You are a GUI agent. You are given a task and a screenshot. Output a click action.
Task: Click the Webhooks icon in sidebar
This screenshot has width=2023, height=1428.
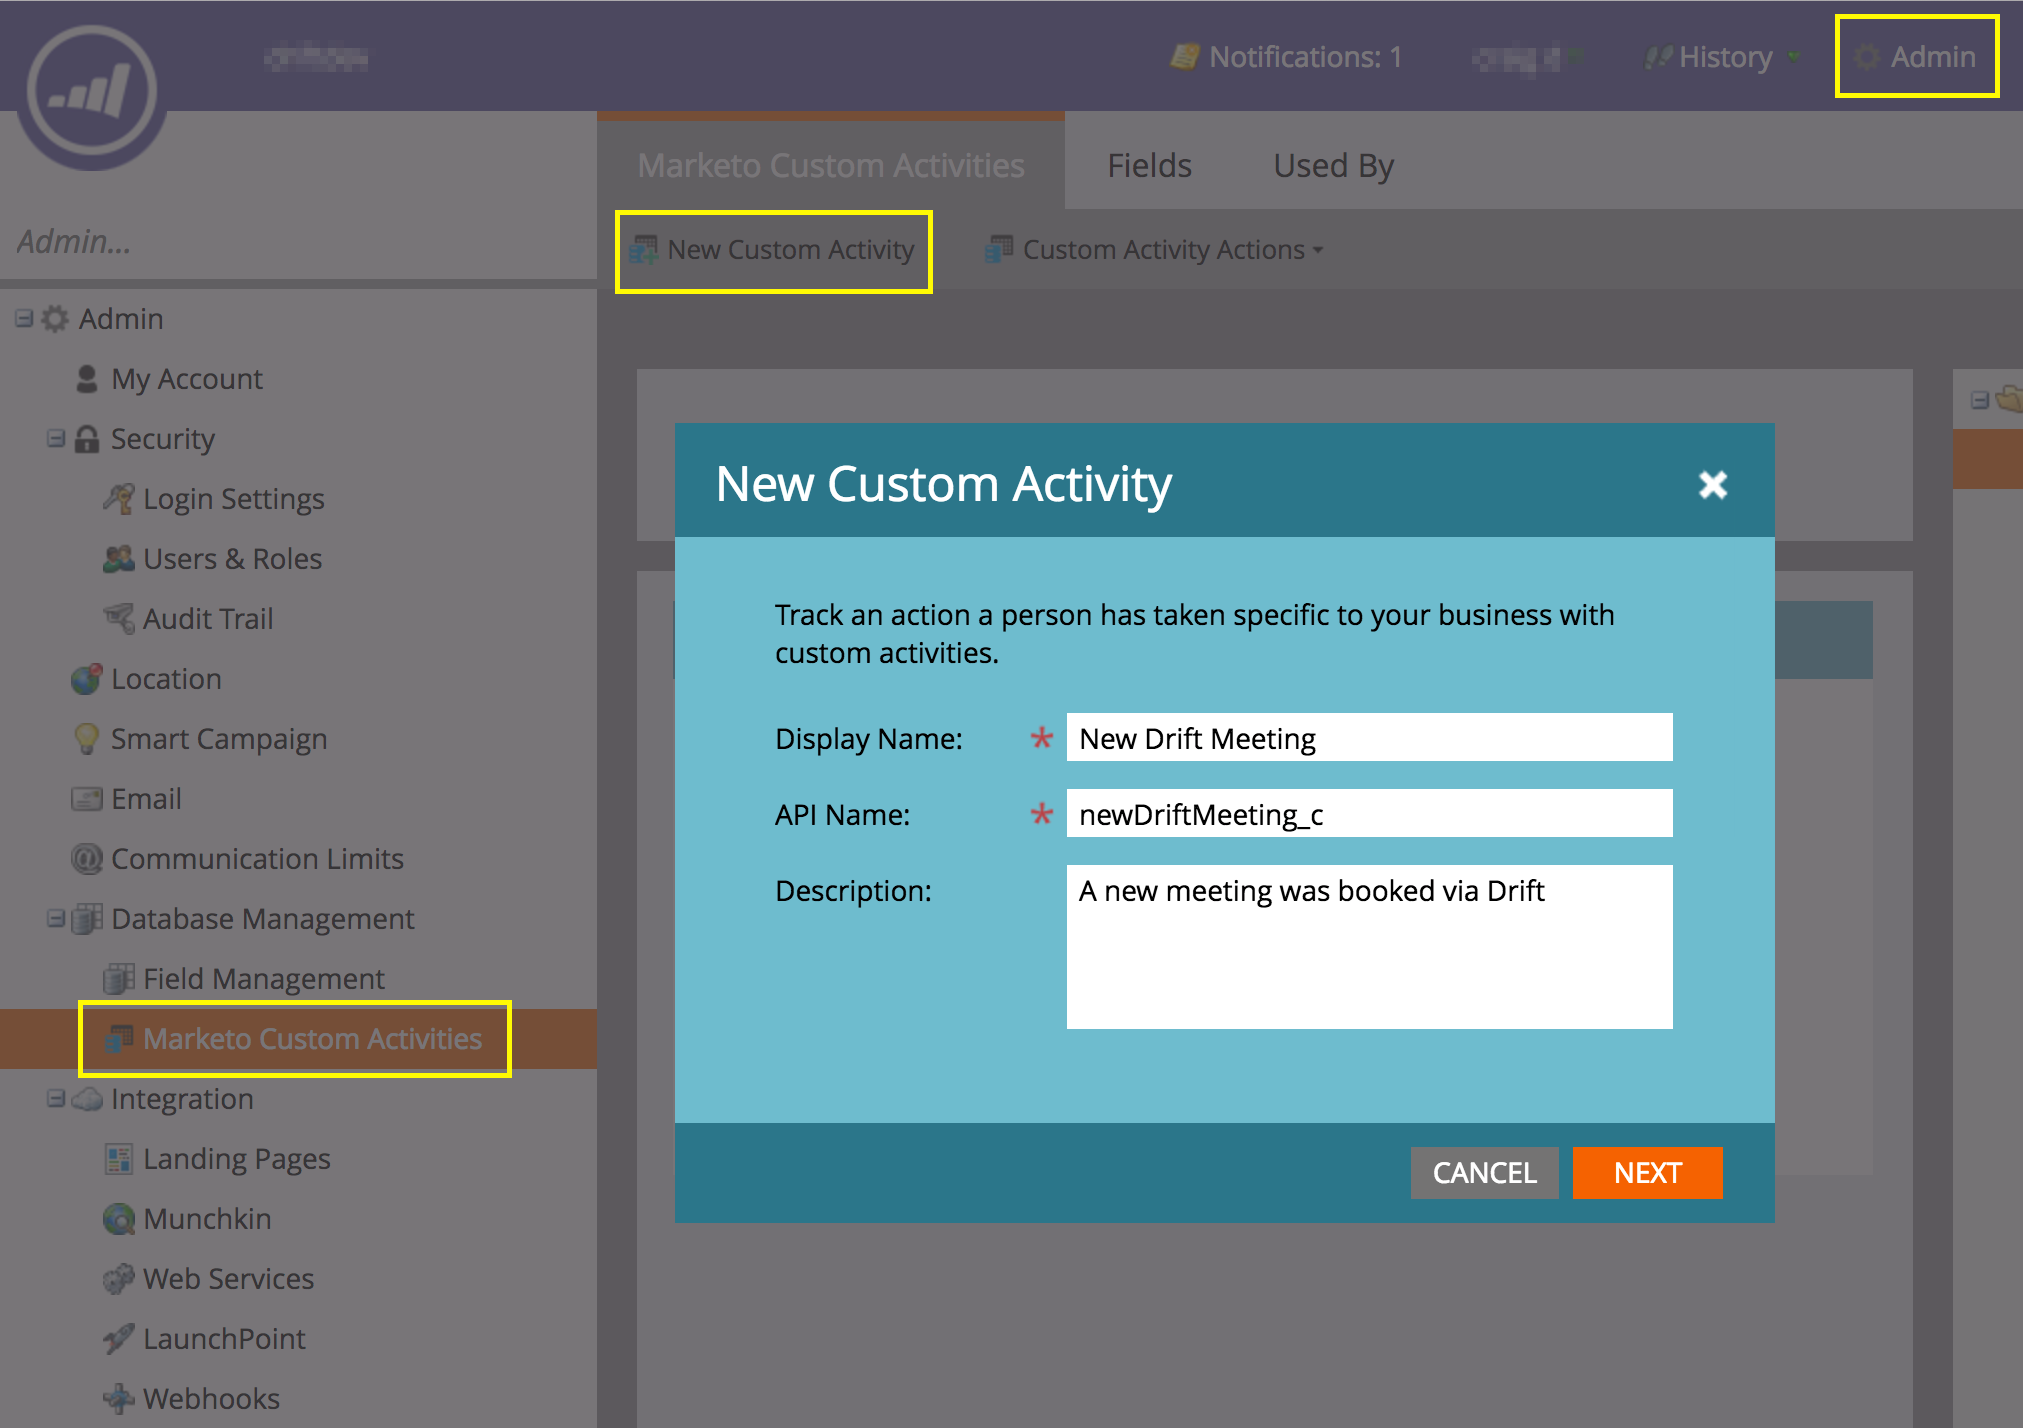click(119, 1399)
